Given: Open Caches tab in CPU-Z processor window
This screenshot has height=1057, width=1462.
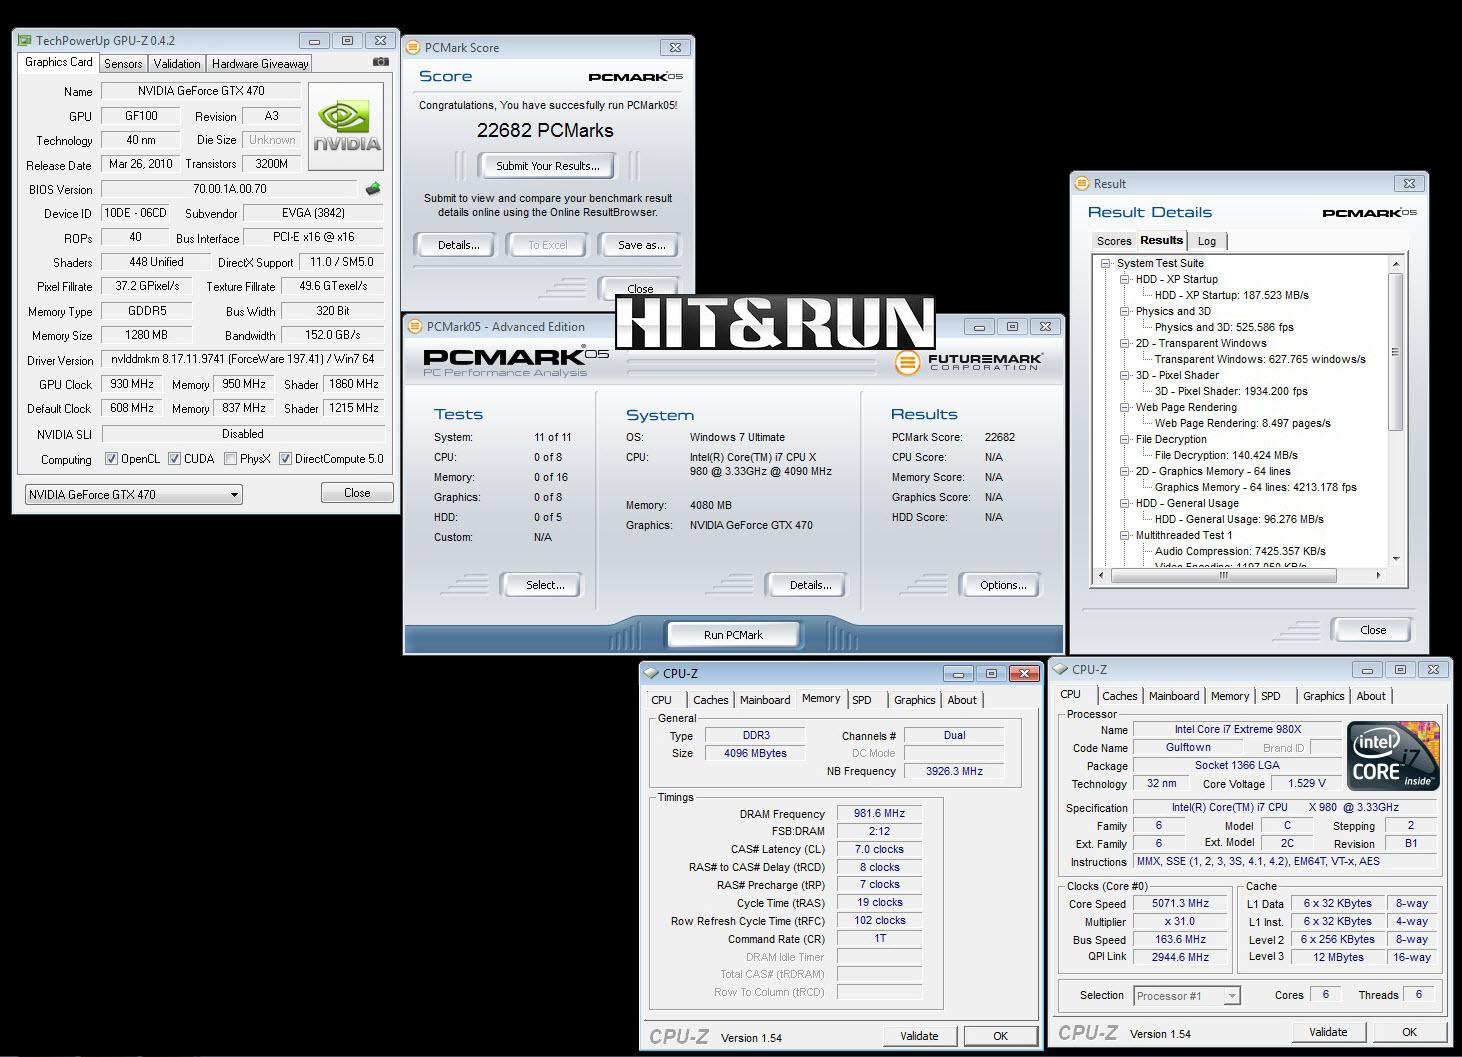Looking at the screenshot, I should [1120, 696].
